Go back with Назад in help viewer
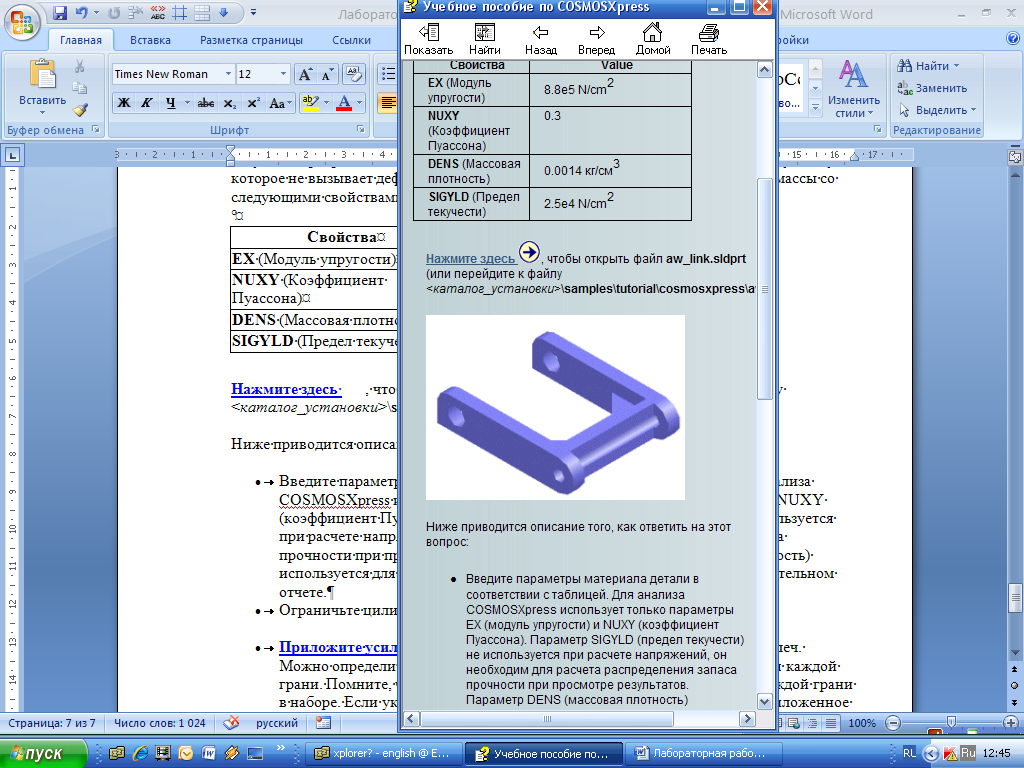The image size is (1024, 768). [541, 39]
